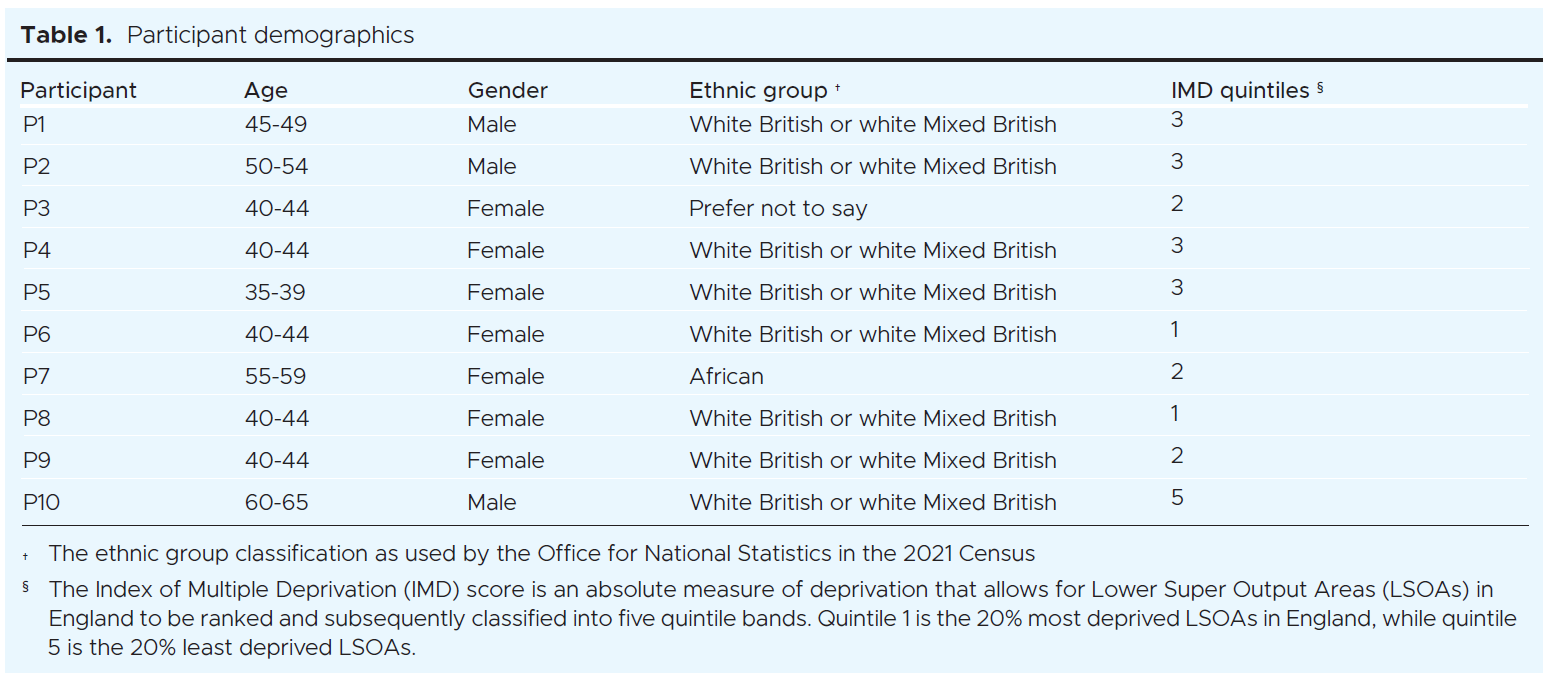This screenshot has width=1547, height=682.
Task: Click the IMD quintiles column header
Action: point(1239,90)
